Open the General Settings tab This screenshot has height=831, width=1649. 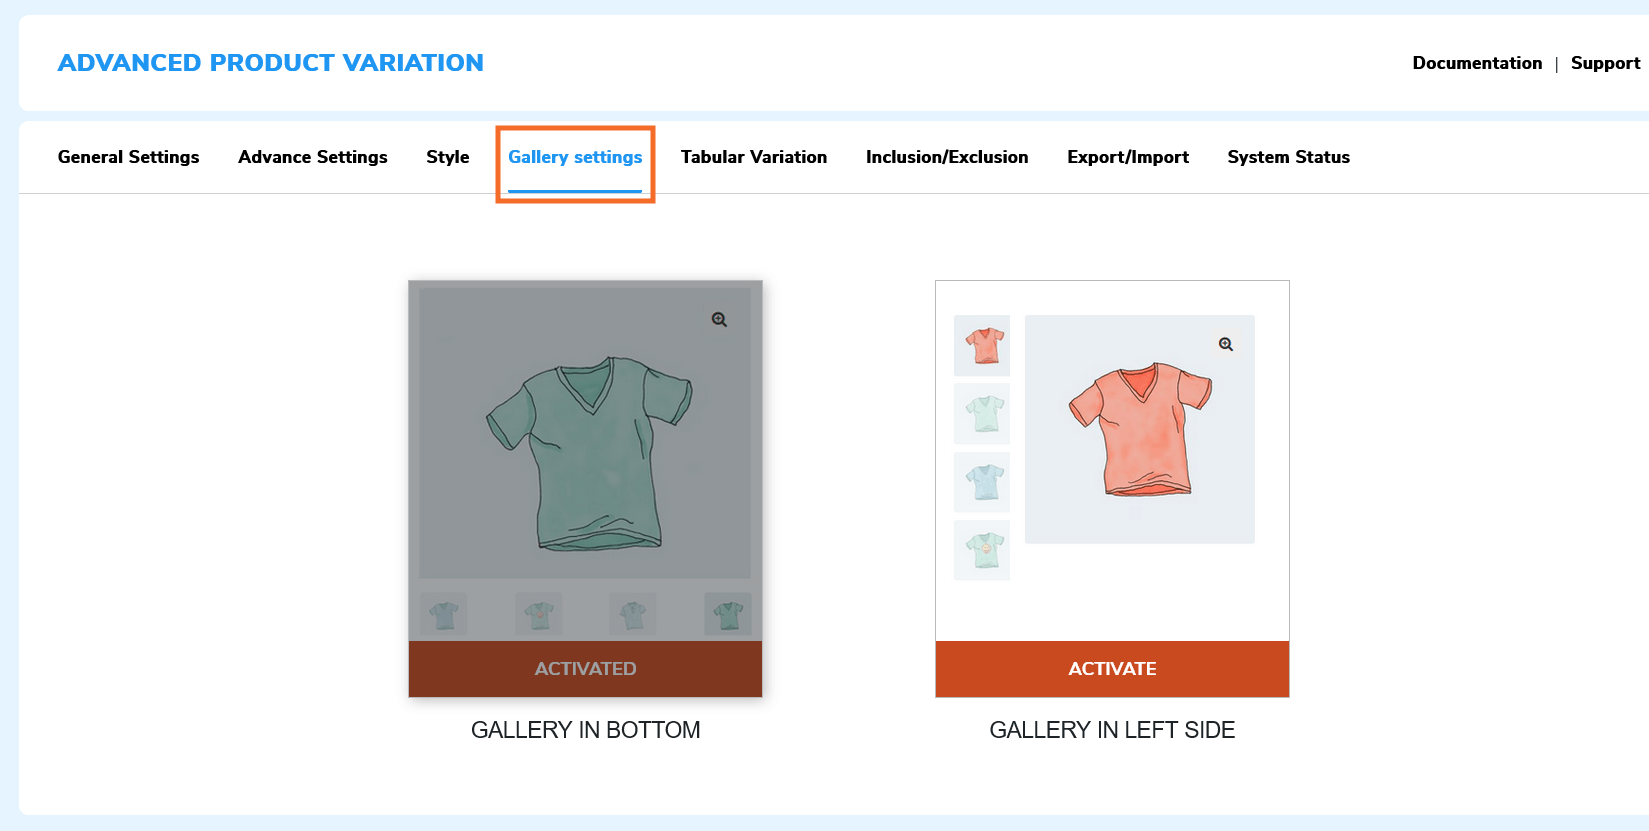pyautogui.click(x=128, y=157)
